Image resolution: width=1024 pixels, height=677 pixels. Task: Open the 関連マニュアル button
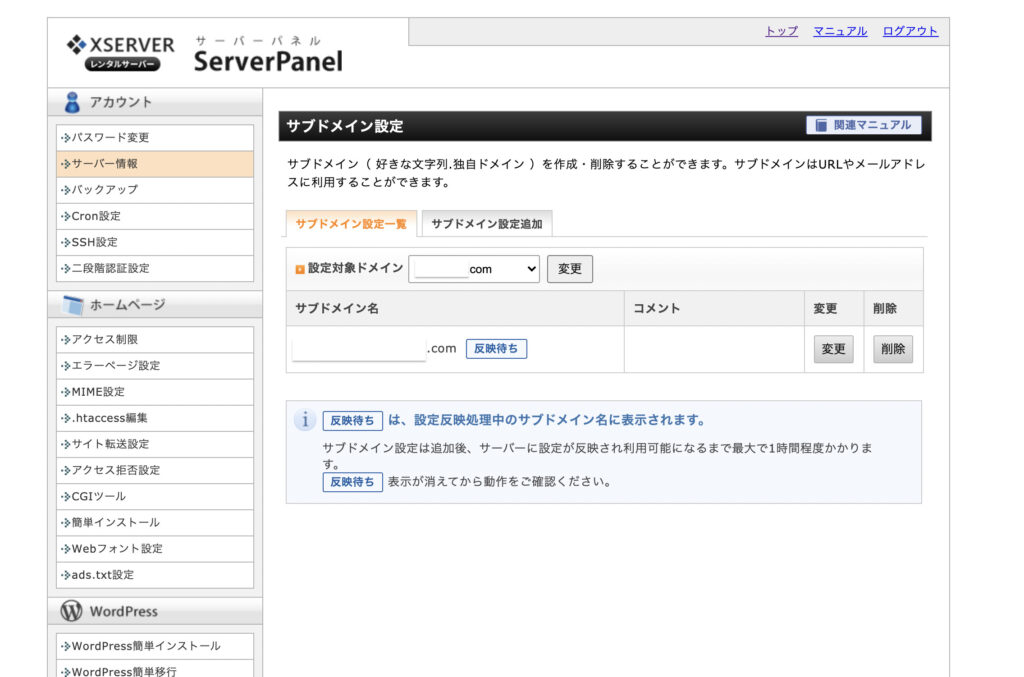pyautogui.click(x=863, y=125)
